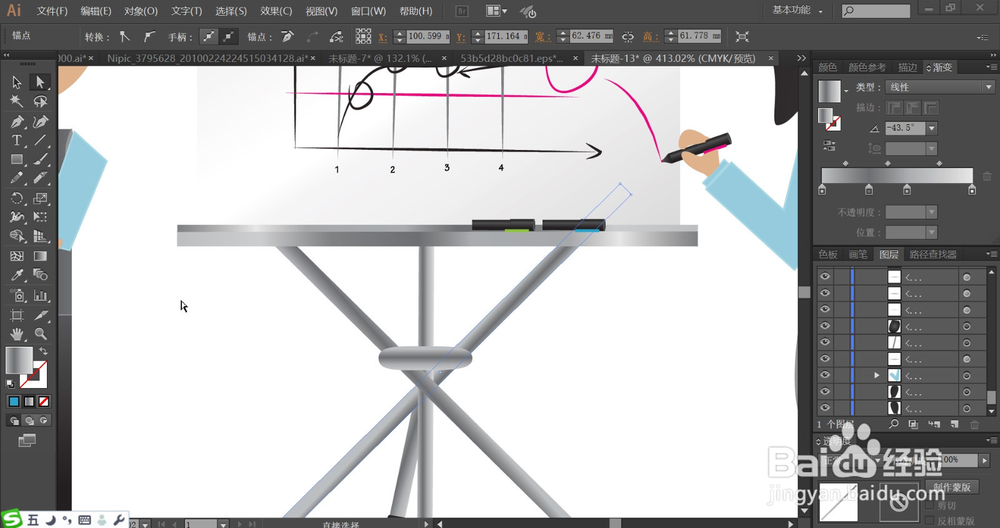Click the default fill and stroke icon
The height and width of the screenshot is (528, 1000).
pos(10,383)
